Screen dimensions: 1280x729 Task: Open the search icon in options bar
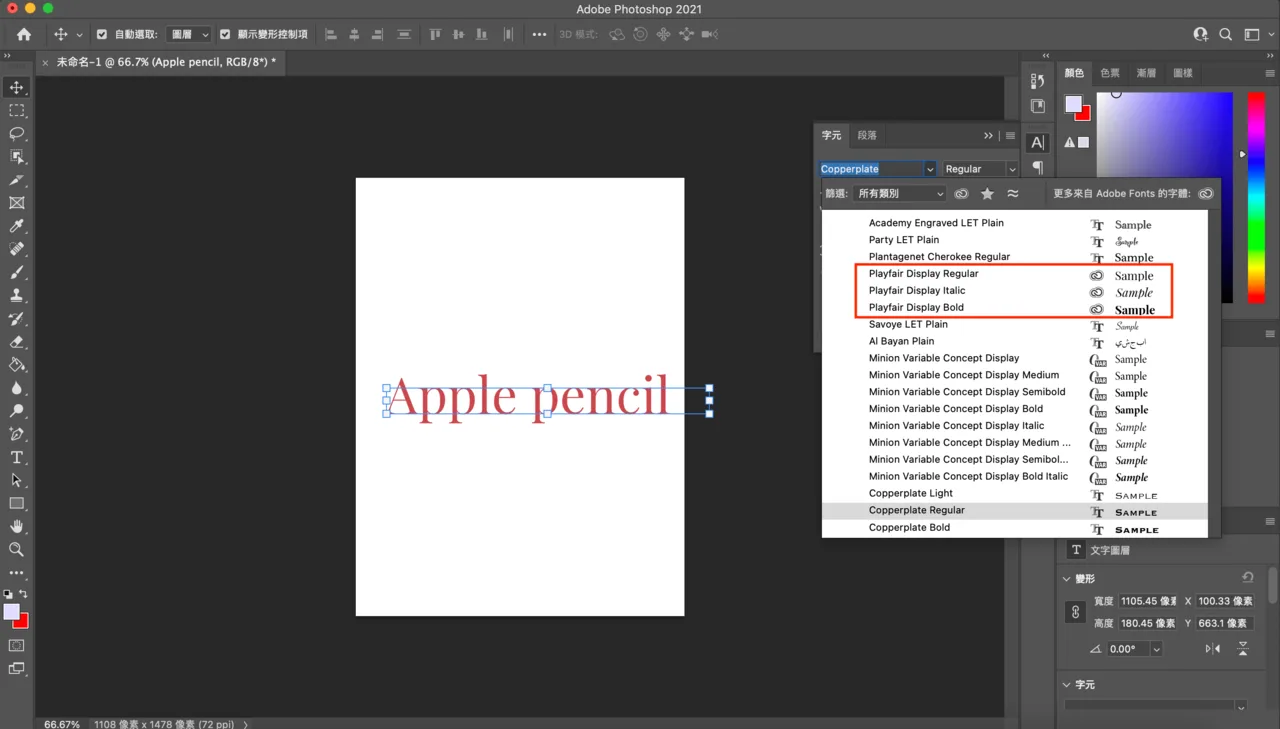[1226, 34]
